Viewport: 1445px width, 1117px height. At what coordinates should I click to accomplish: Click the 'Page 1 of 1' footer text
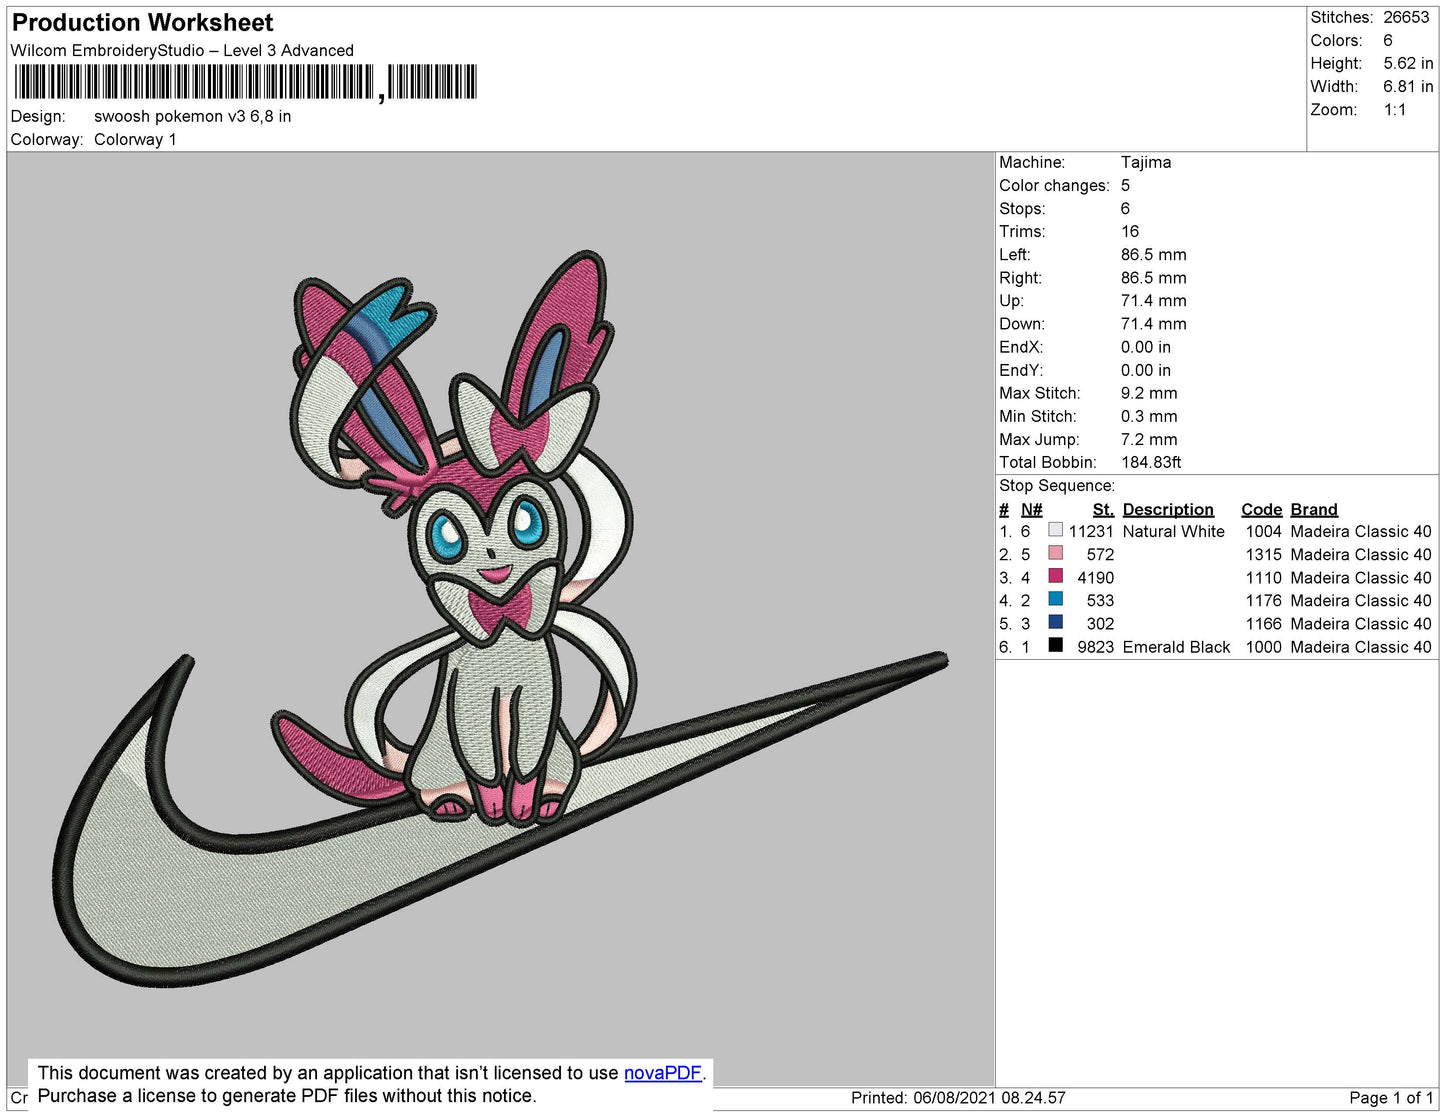point(1390,1098)
